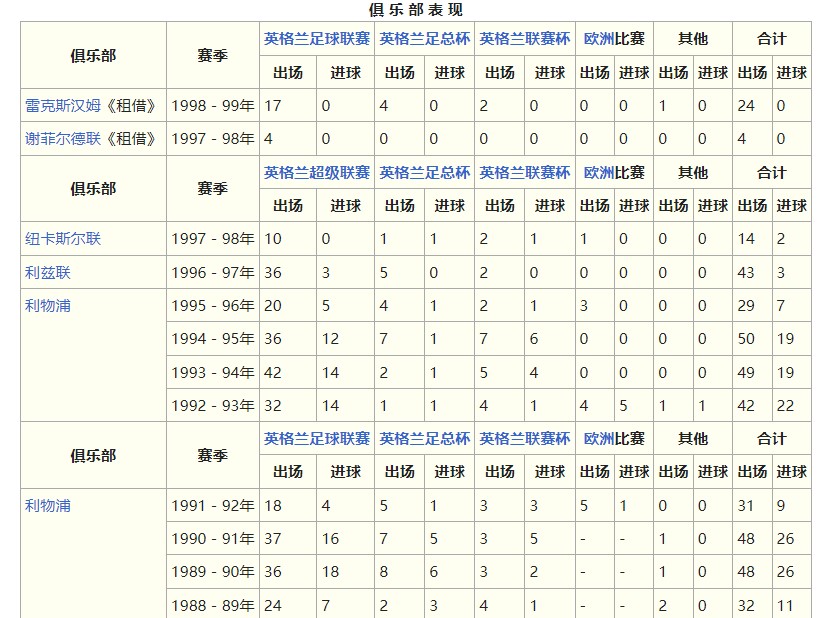Click value 22 in the 1992 - 93年 row
Image resolution: width=835 pixels, height=618 pixels.
(x=785, y=406)
